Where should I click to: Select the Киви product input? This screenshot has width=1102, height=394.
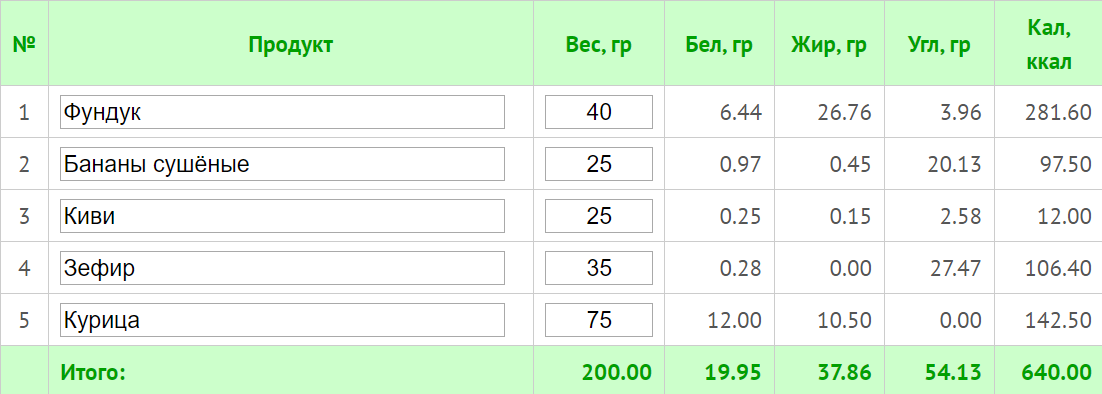283,216
